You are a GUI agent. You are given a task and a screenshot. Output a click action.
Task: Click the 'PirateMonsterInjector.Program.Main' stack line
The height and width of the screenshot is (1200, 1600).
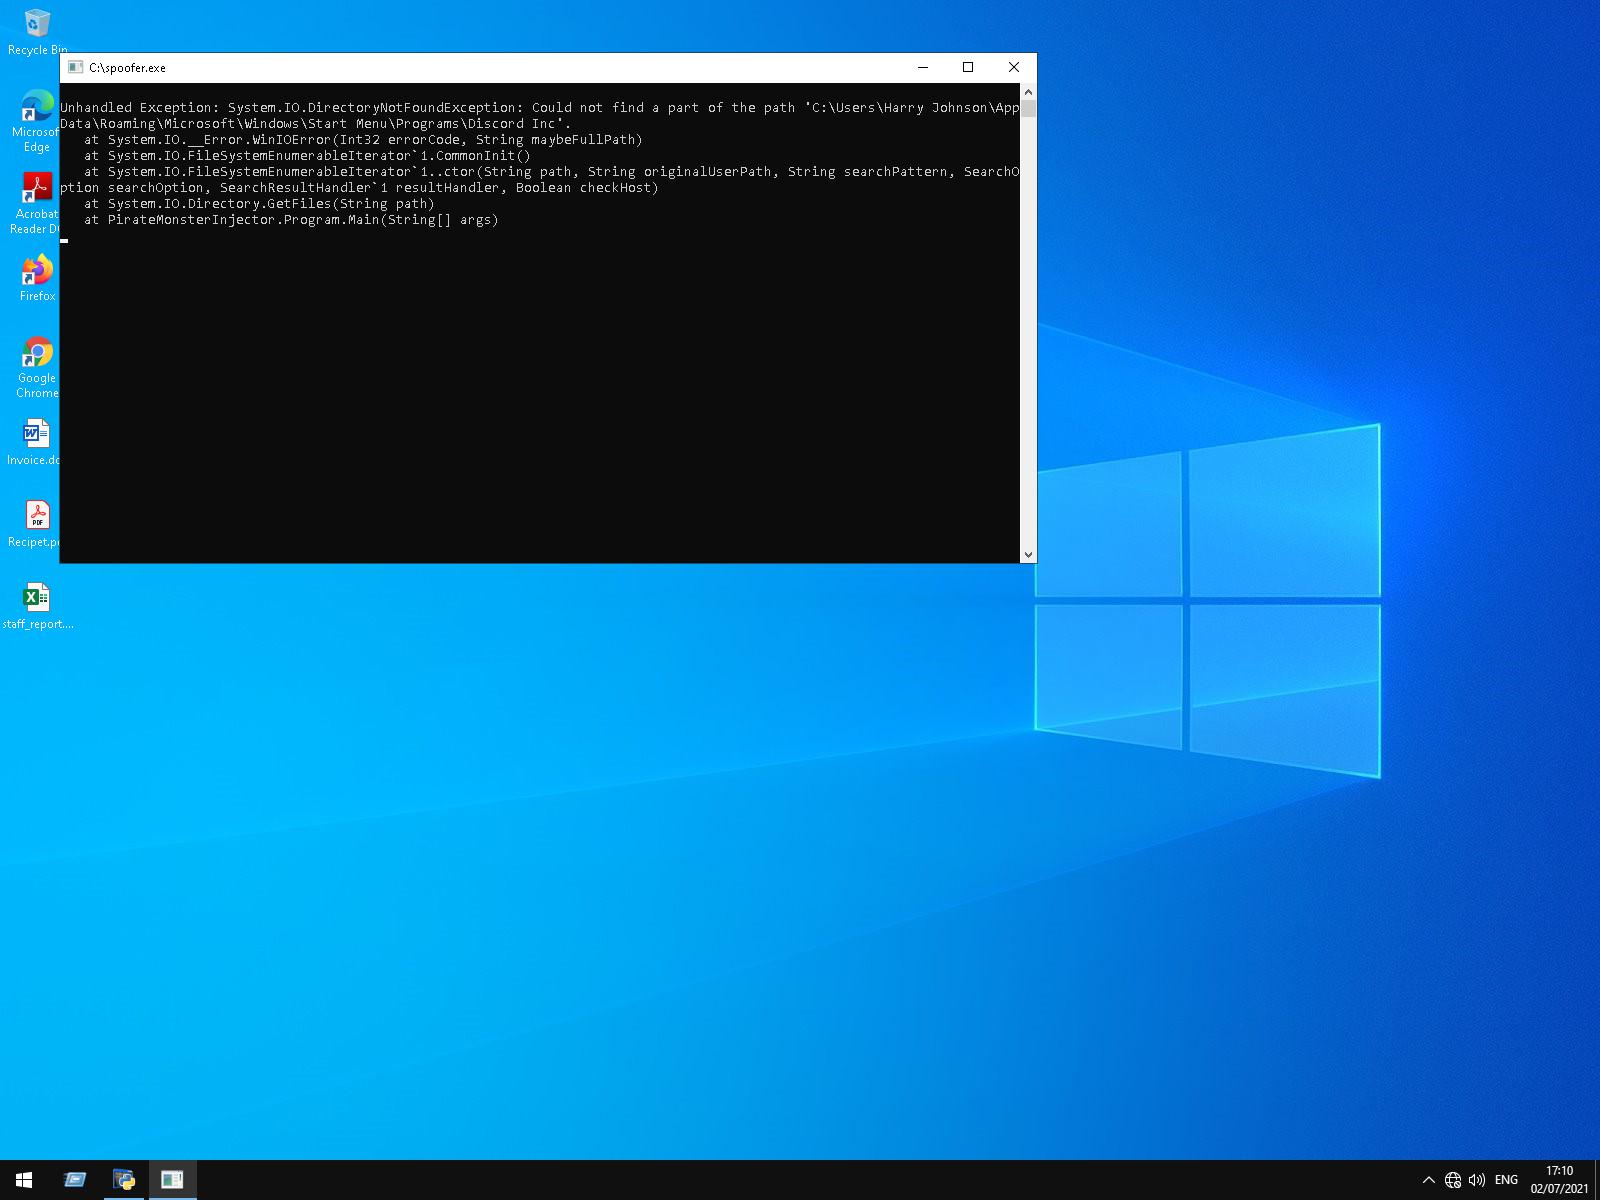coord(291,220)
